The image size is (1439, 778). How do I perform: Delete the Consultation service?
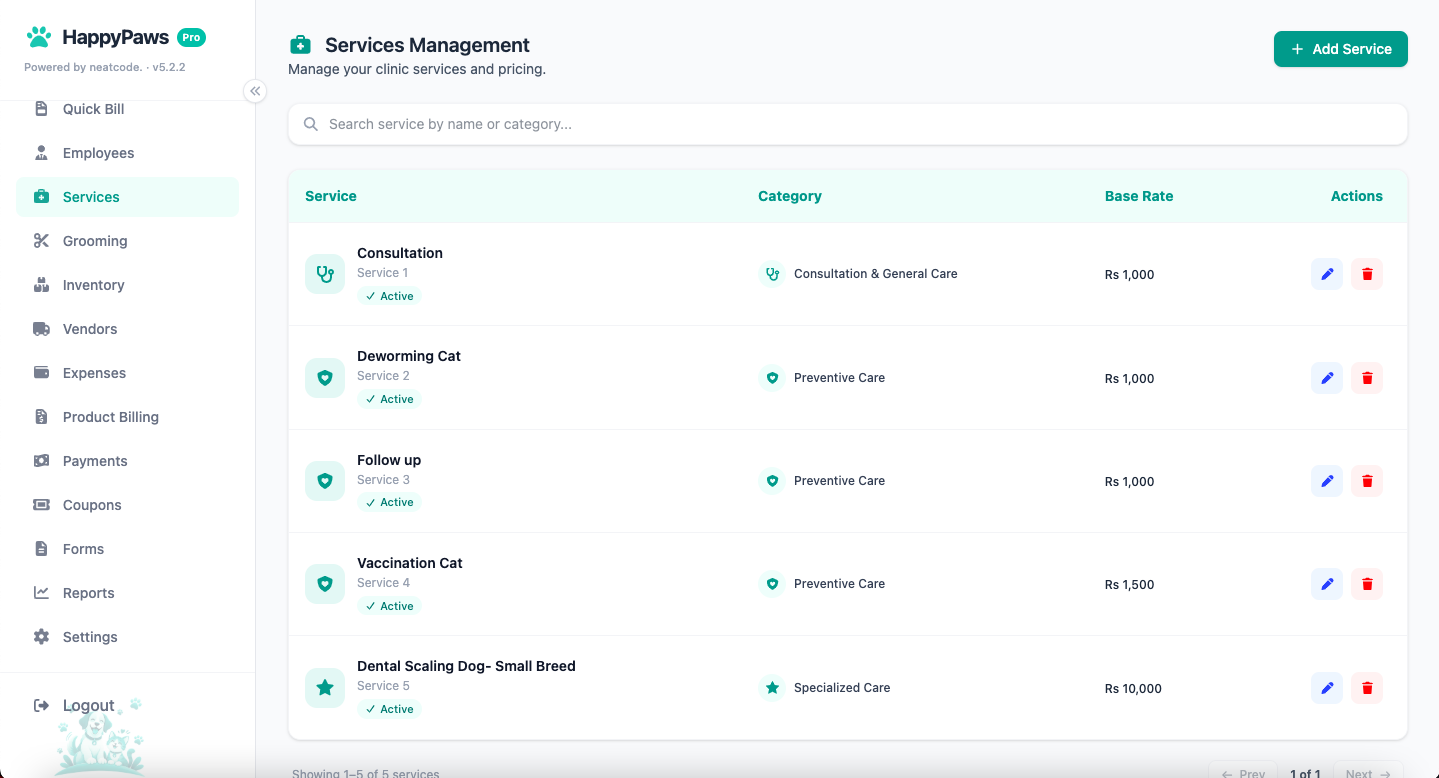(1367, 274)
